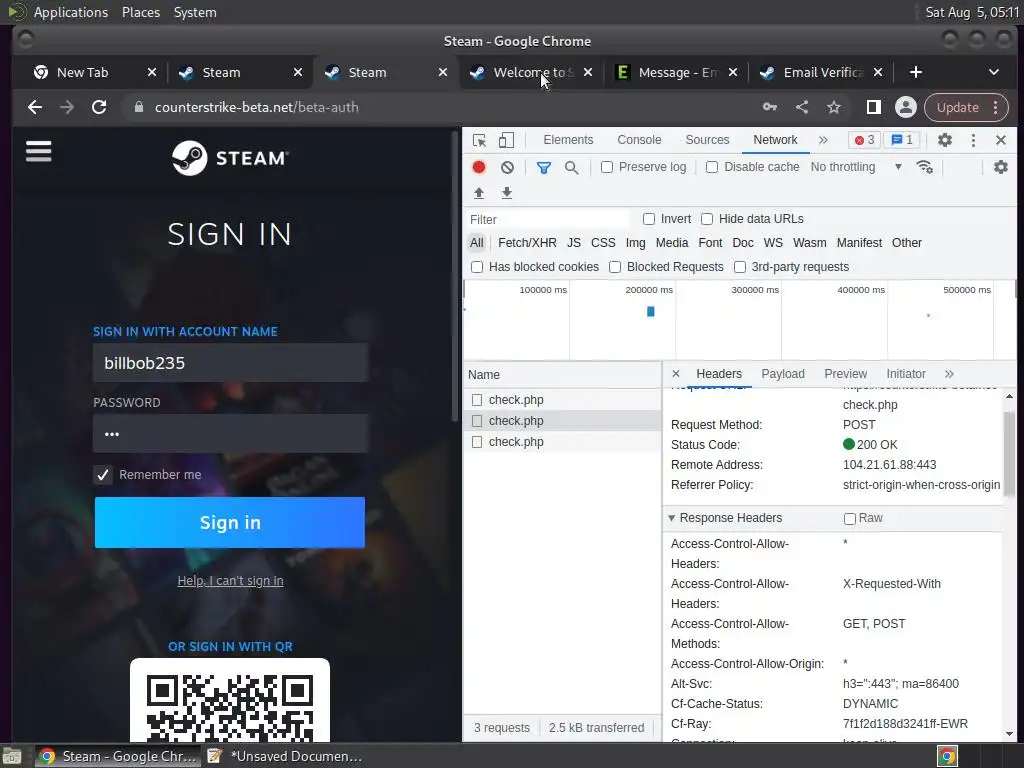This screenshot has height=768, width=1024.
Task: Select the last check.php request
Action: (x=562, y=442)
